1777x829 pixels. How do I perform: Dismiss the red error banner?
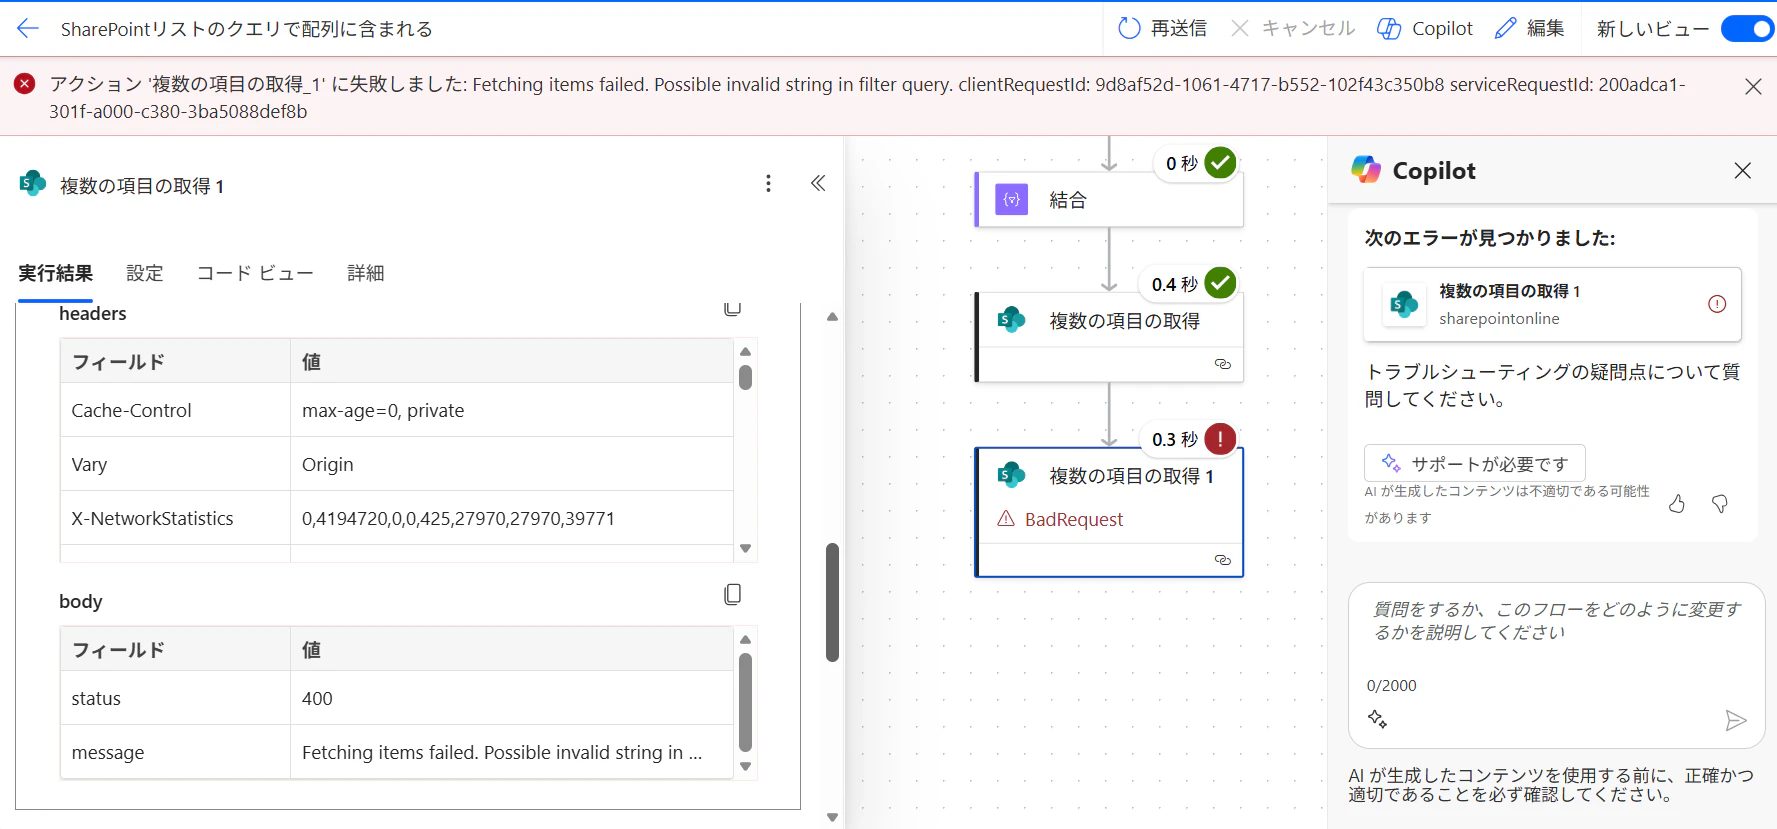(1753, 87)
